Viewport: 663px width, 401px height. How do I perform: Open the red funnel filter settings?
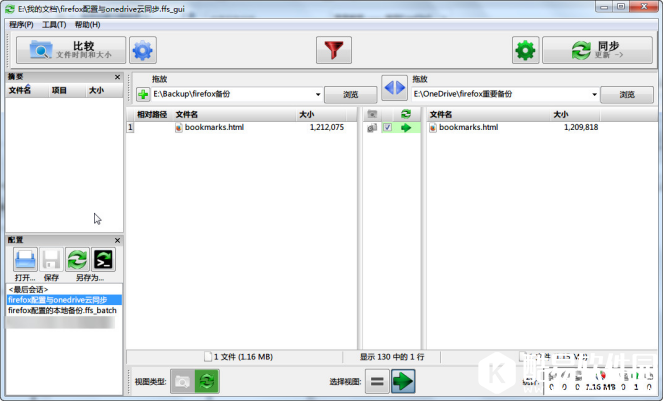pos(334,50)
